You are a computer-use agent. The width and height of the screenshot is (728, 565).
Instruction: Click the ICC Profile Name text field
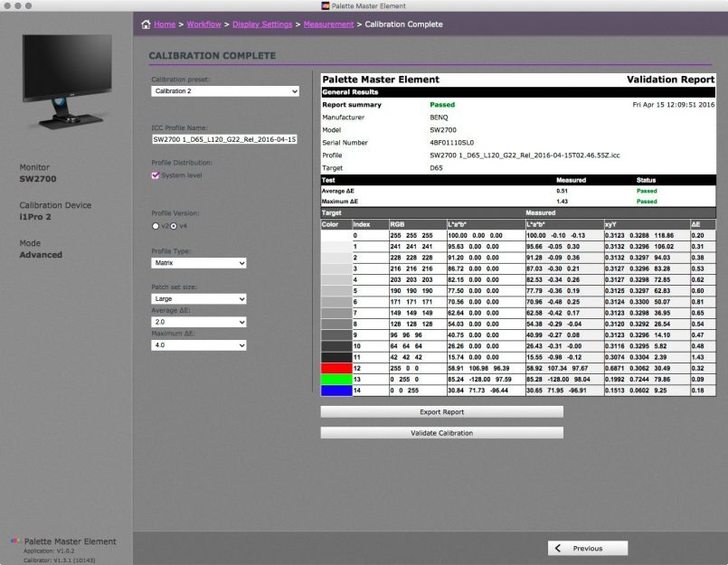(x=225, y=139)
